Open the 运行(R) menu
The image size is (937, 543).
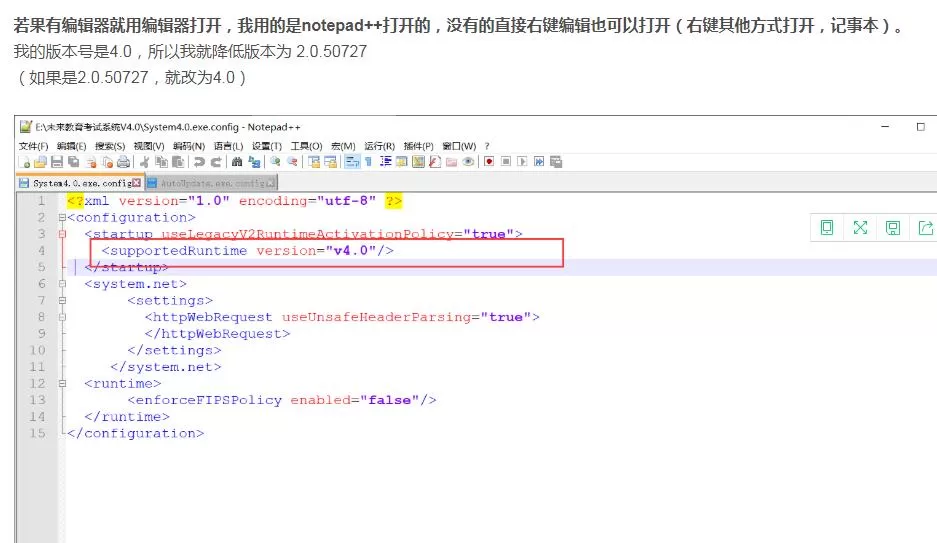pos(379,146)
